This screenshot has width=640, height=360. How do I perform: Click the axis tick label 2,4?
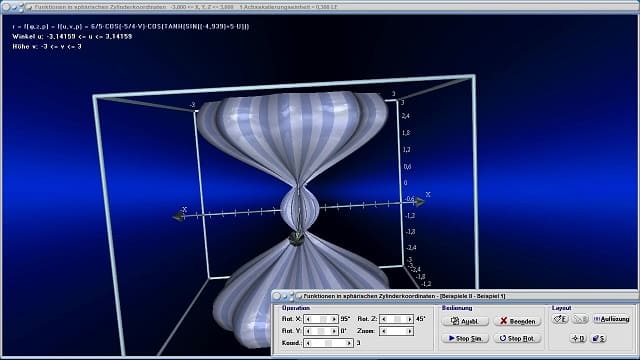[405, 116]
